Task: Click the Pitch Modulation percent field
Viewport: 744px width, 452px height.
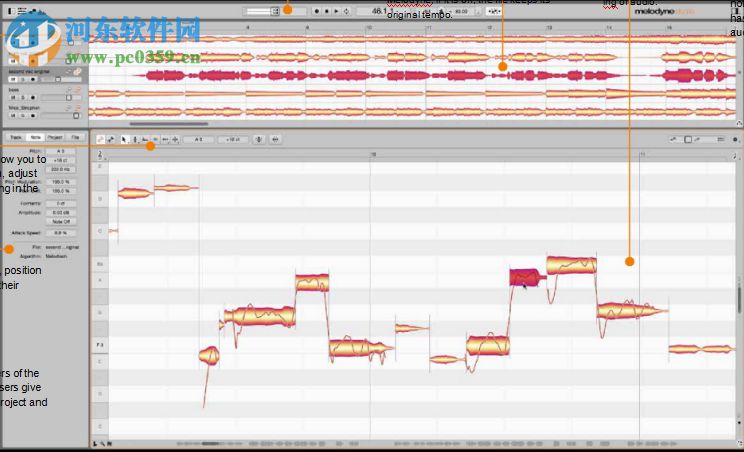Action: 60,182
